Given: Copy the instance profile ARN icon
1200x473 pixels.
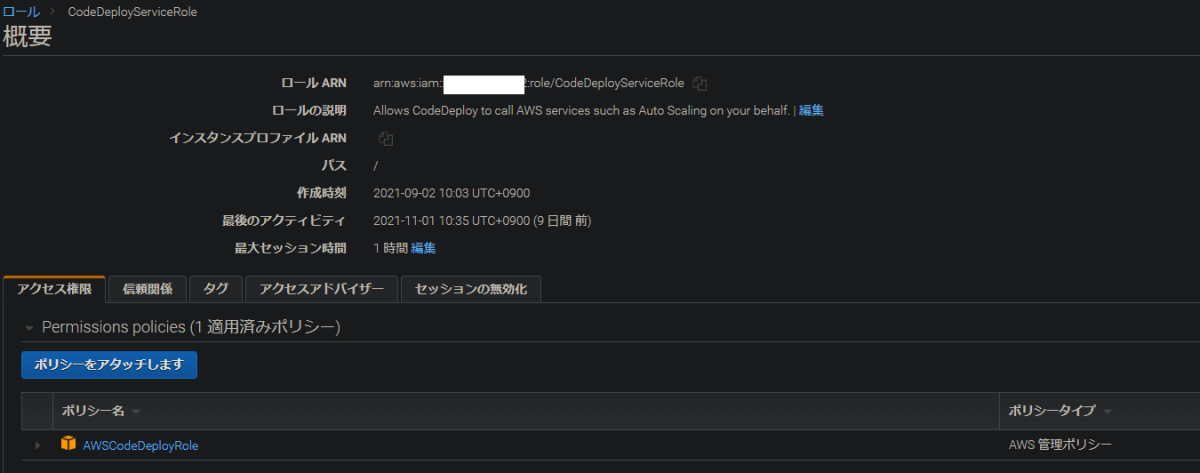Looking at the screenshot, I should click(x=385, y=139).
